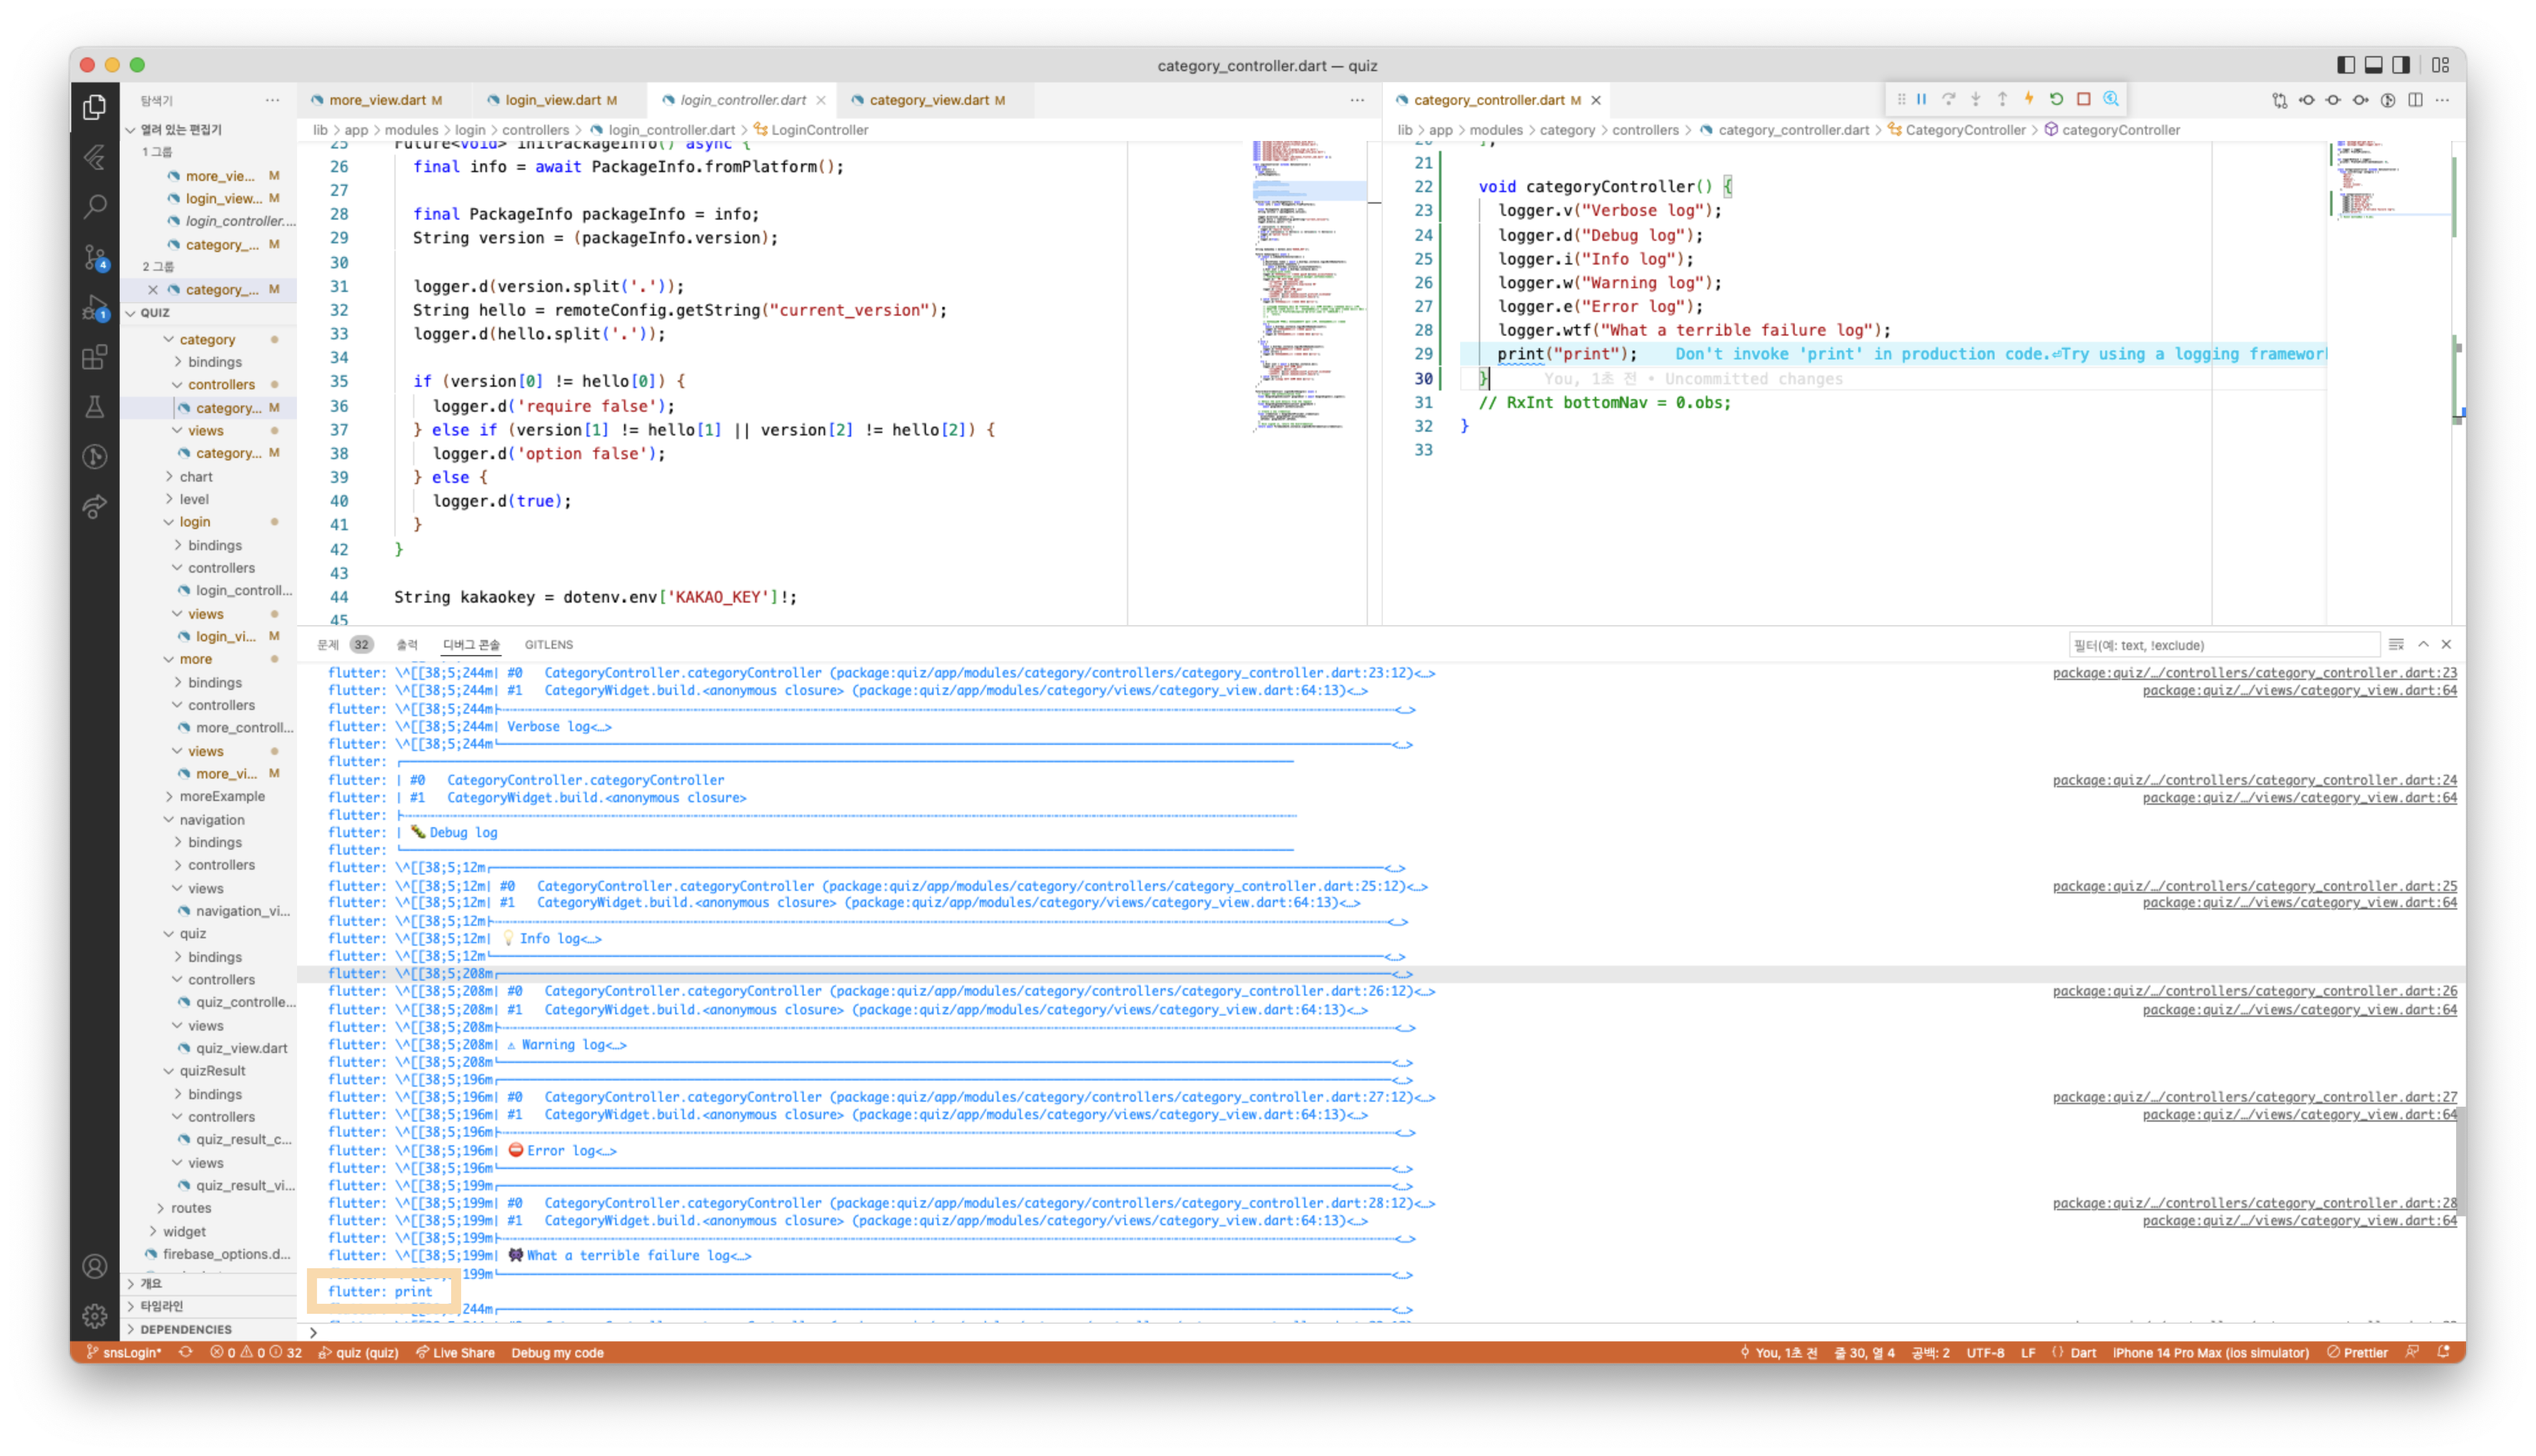The image size is (2536, 1456).
Task: Open the Explorer view in activity bar
Action: coord(94,106)
